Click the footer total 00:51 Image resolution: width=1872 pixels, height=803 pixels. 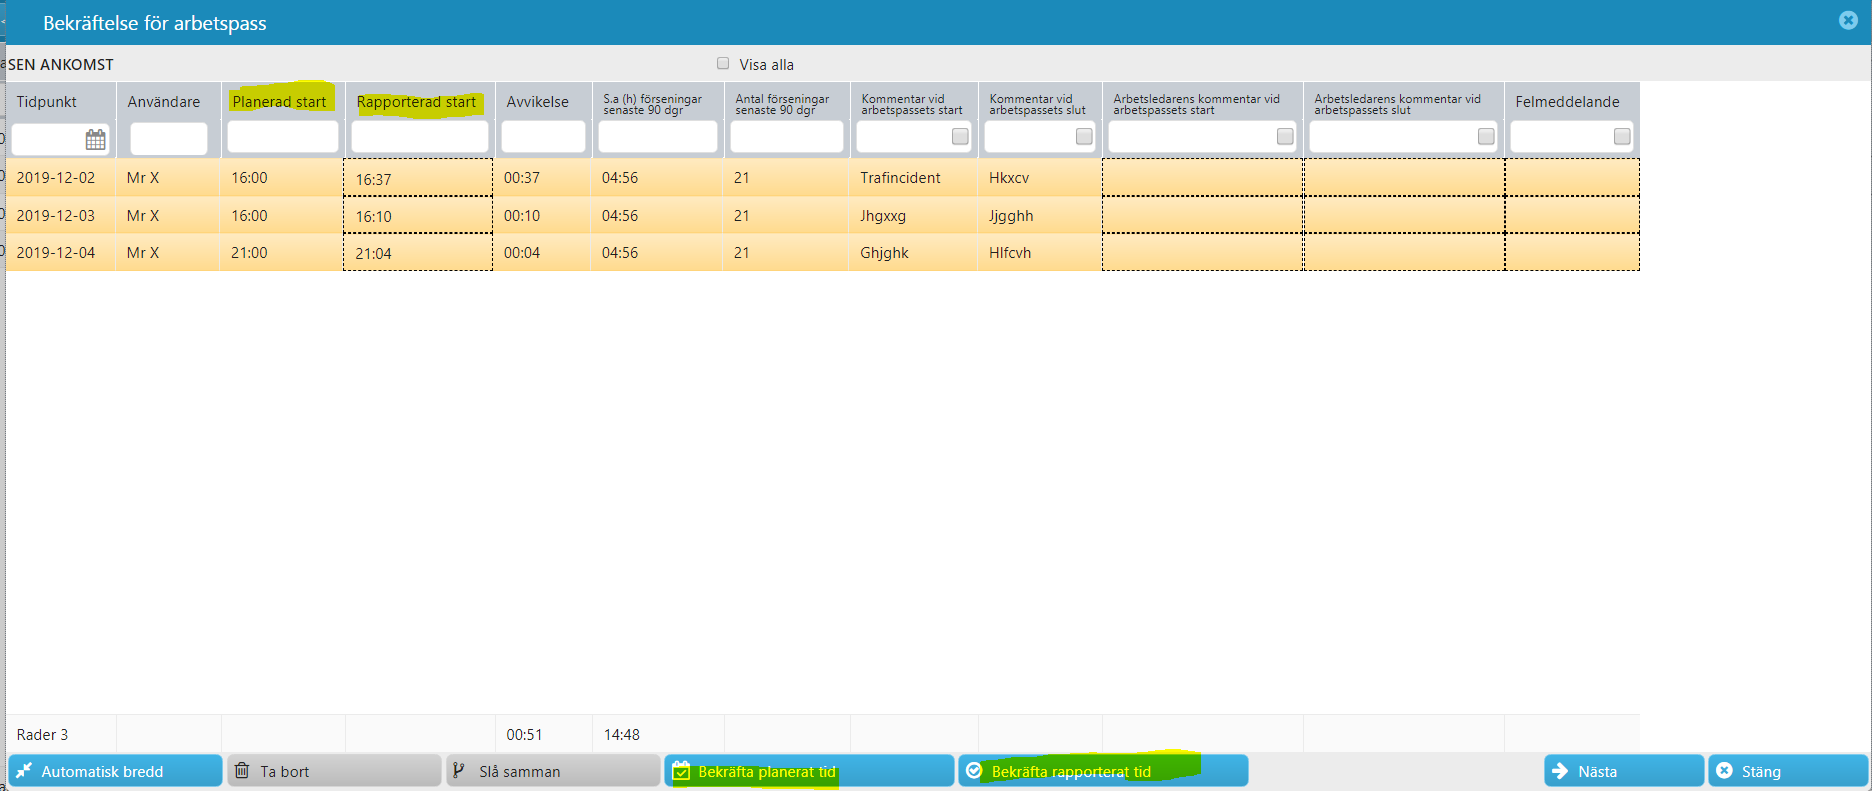pyautogui.click(x=524, y=734)
